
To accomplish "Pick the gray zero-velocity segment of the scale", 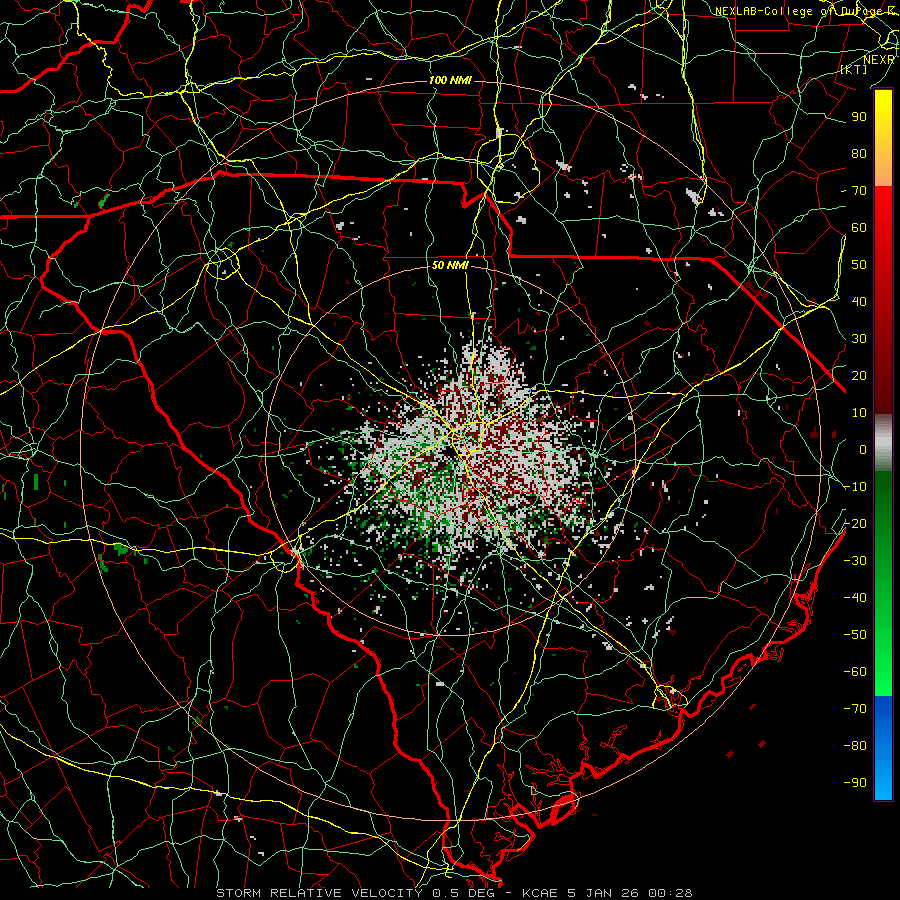I will coord(883,443).
